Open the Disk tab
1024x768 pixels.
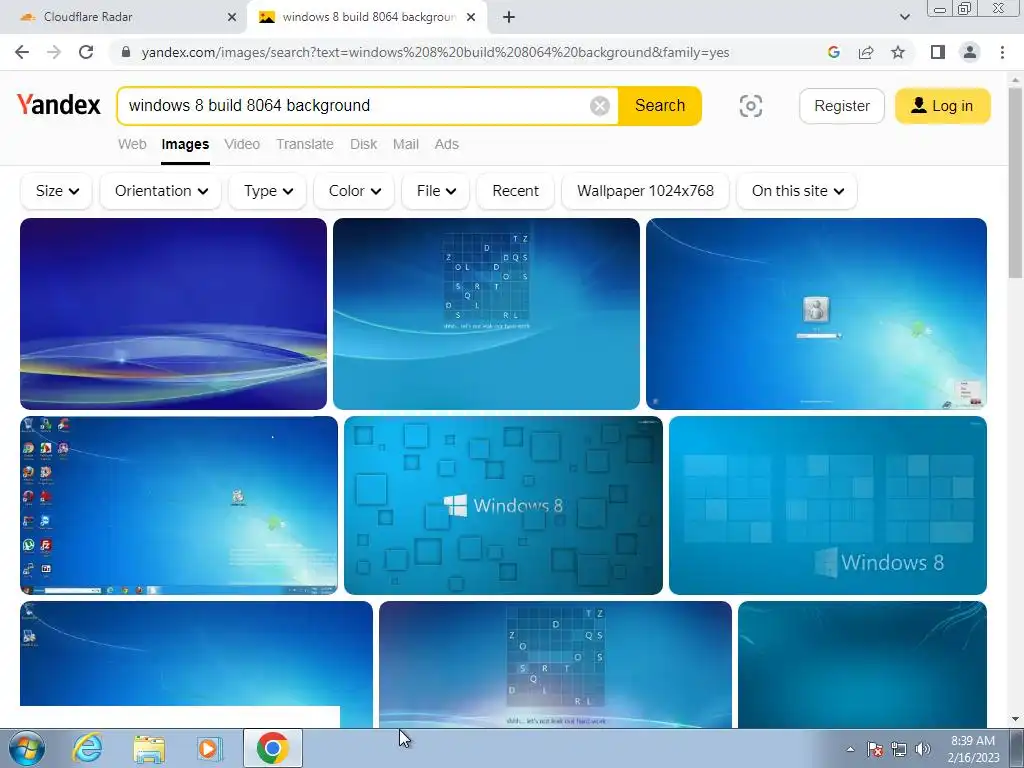click(x=364, y=144)
